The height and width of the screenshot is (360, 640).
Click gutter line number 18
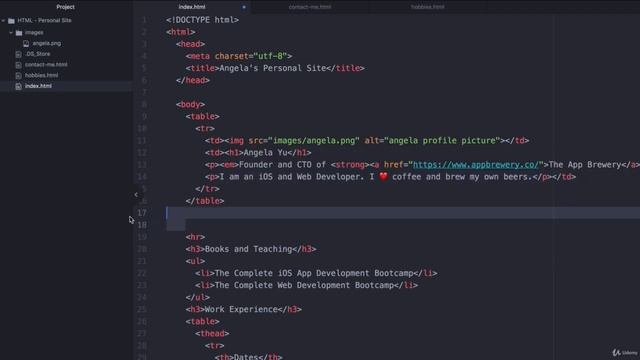[x=142, y=225]
